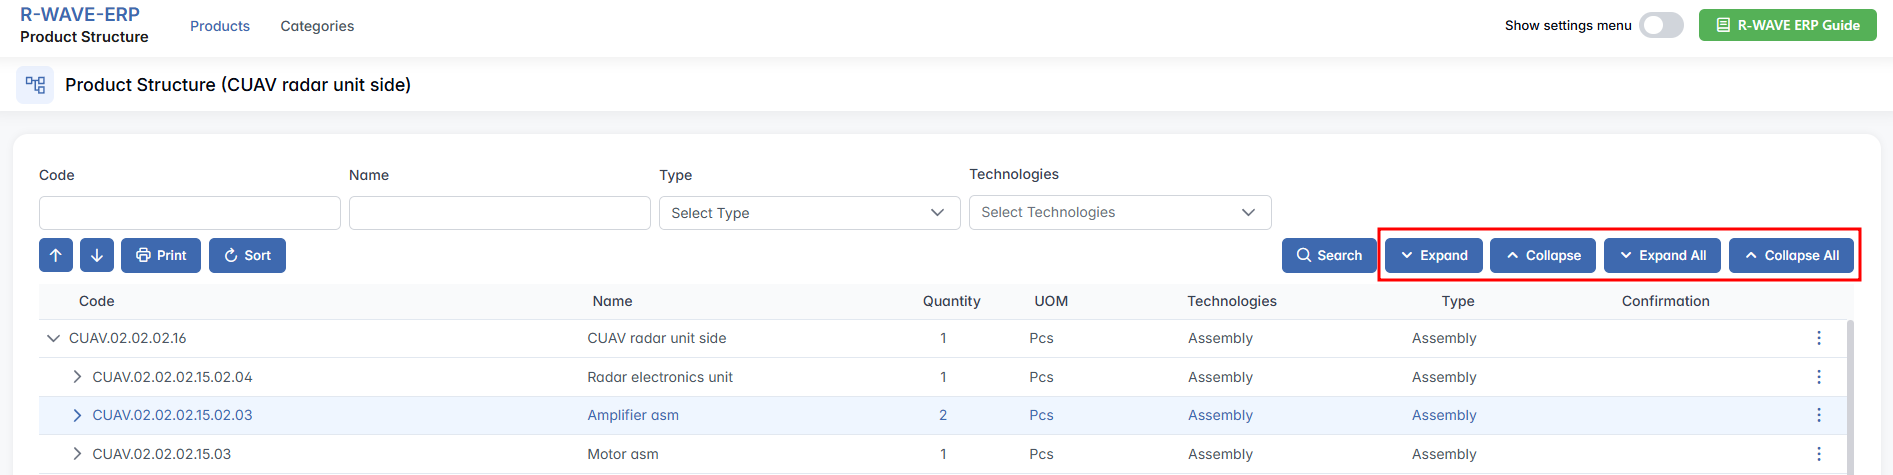Open the three-dot menu for Amplifier asm

(1818, 415)
